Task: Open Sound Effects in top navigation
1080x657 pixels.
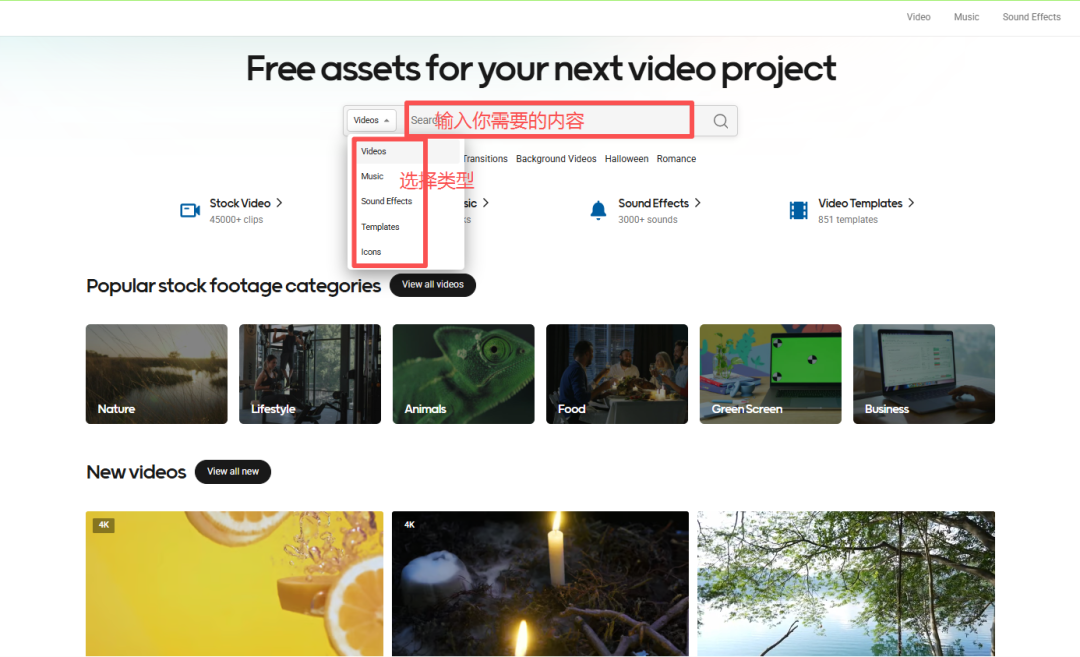Action: click(x=1031, y=17)
